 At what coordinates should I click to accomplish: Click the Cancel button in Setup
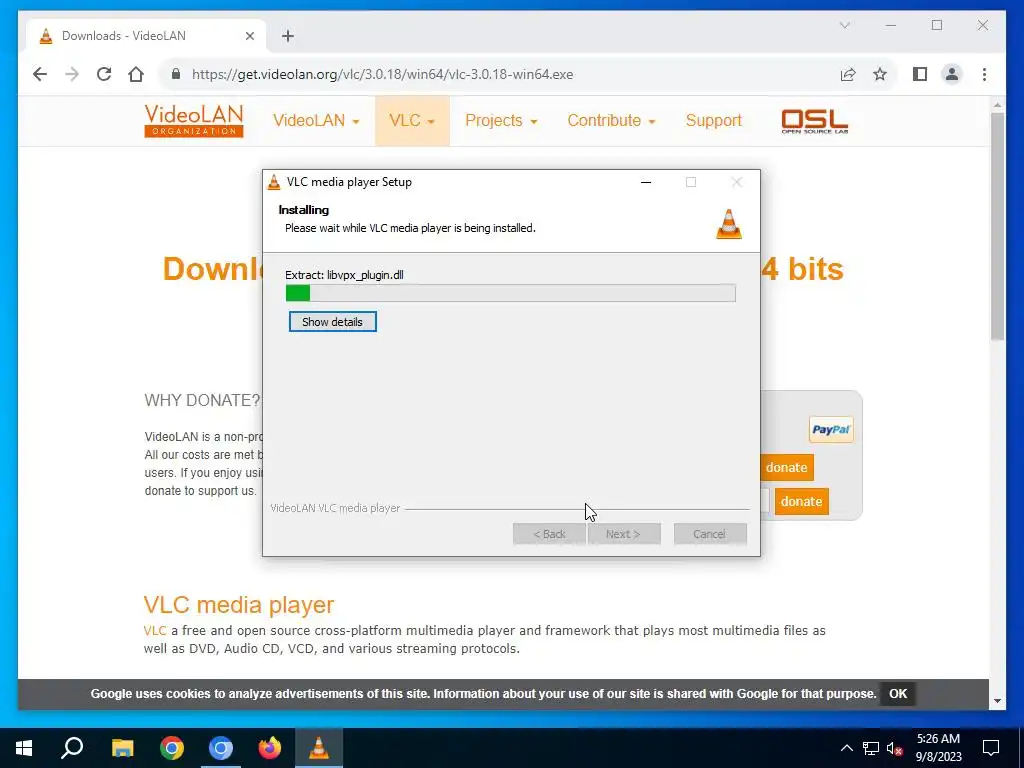[710, 534]
